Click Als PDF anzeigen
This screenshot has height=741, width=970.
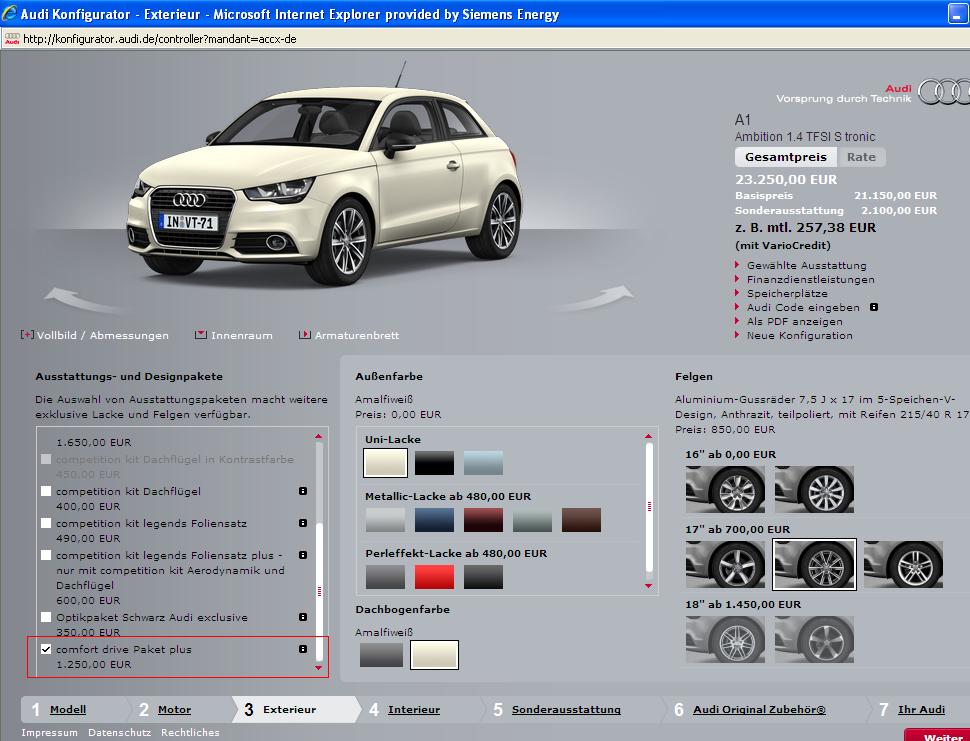click(x=794, y=322)
